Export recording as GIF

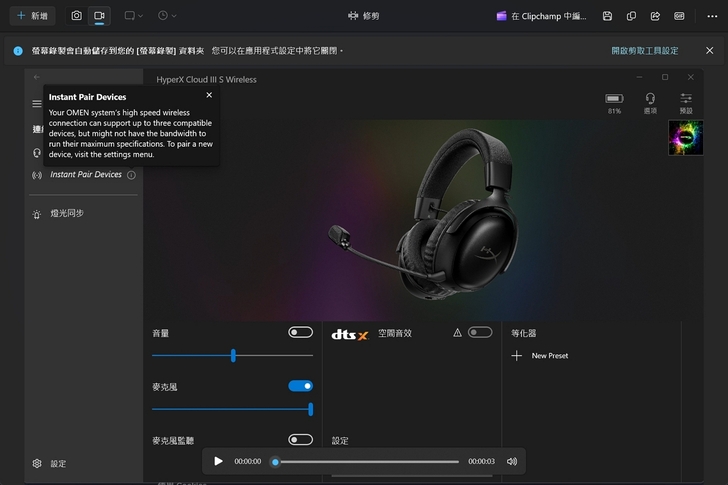point(679,16)
